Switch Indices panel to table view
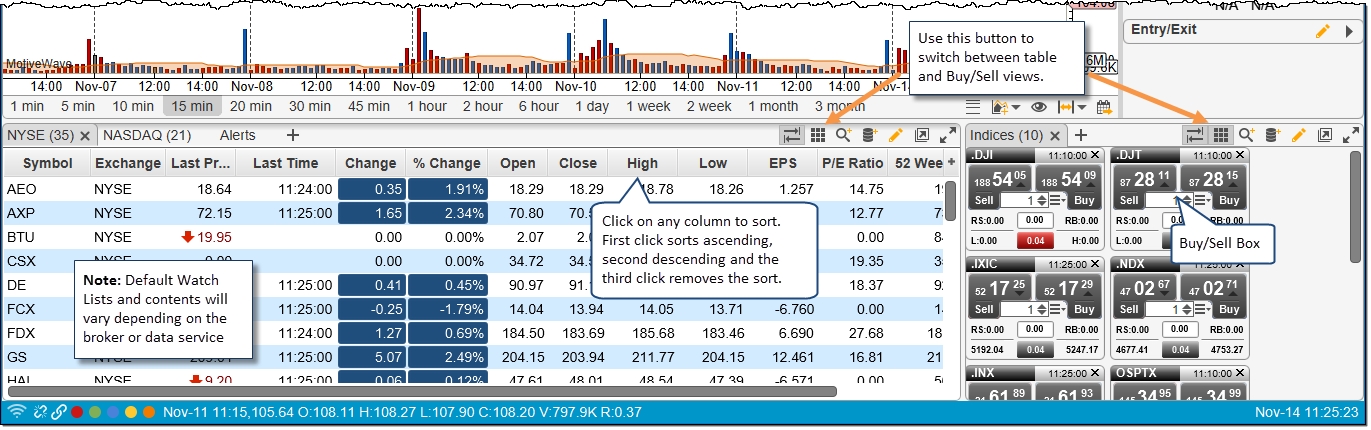Image resolution: width=1371 pixels, height=430 pixels. (x=1195, y=135)
